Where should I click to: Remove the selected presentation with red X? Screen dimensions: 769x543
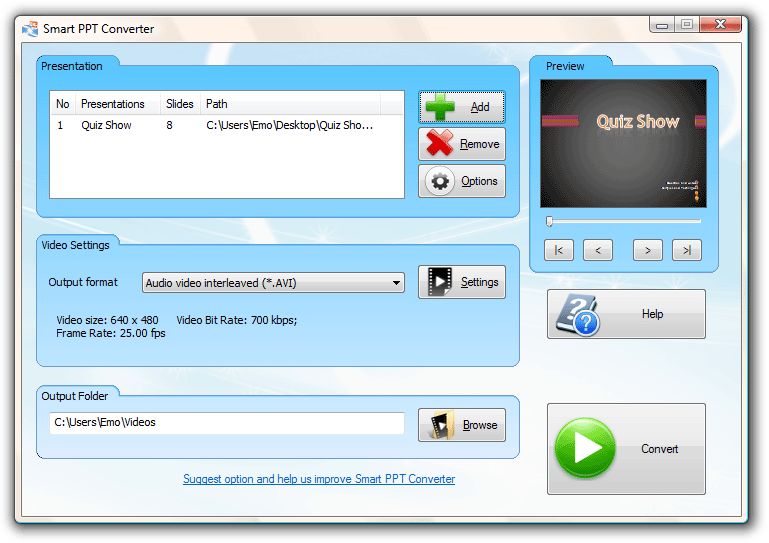[461, 144]
